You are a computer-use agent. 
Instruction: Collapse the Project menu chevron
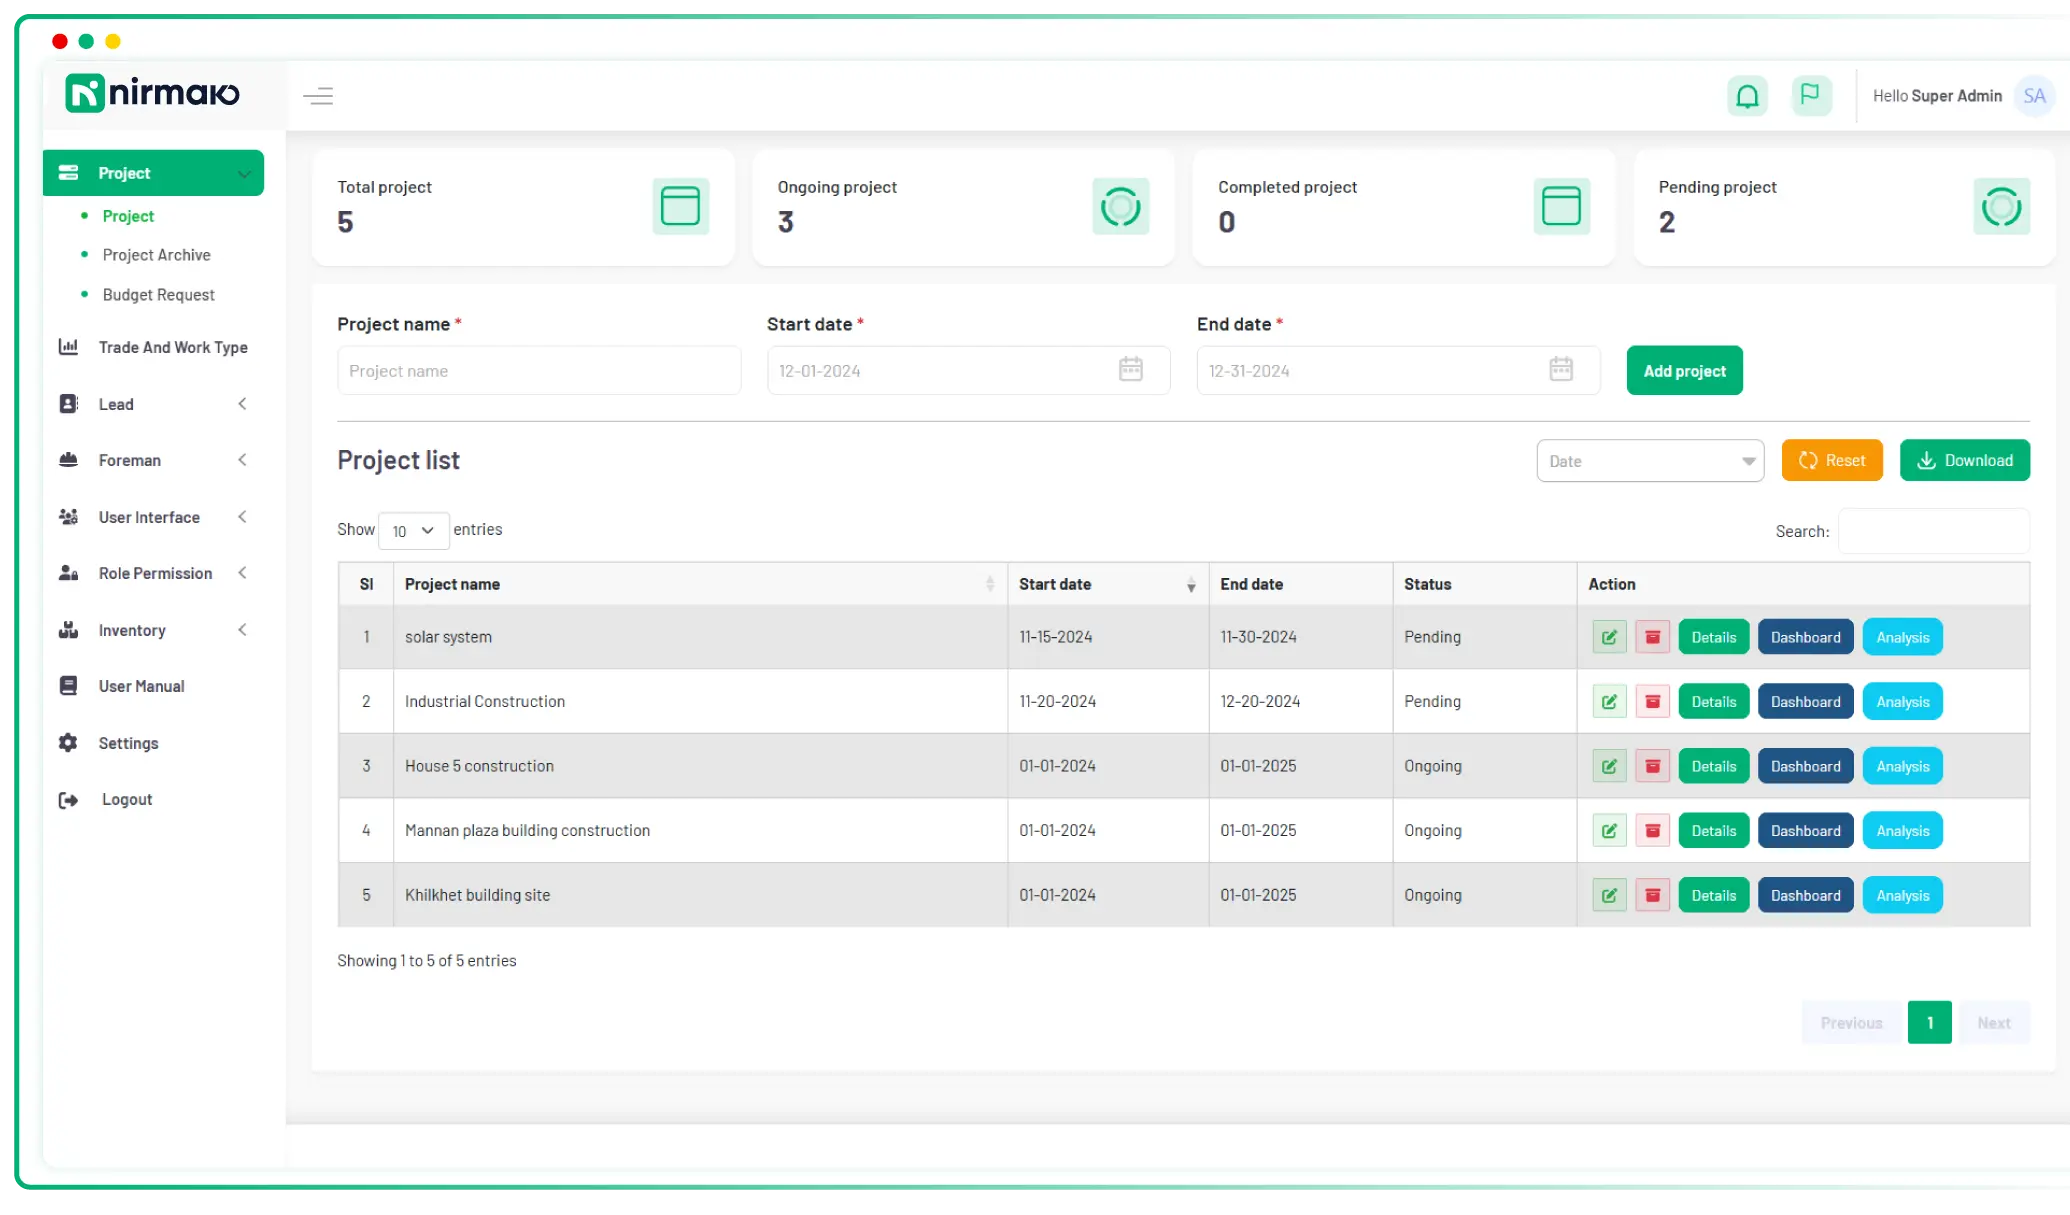pos(243,174)
